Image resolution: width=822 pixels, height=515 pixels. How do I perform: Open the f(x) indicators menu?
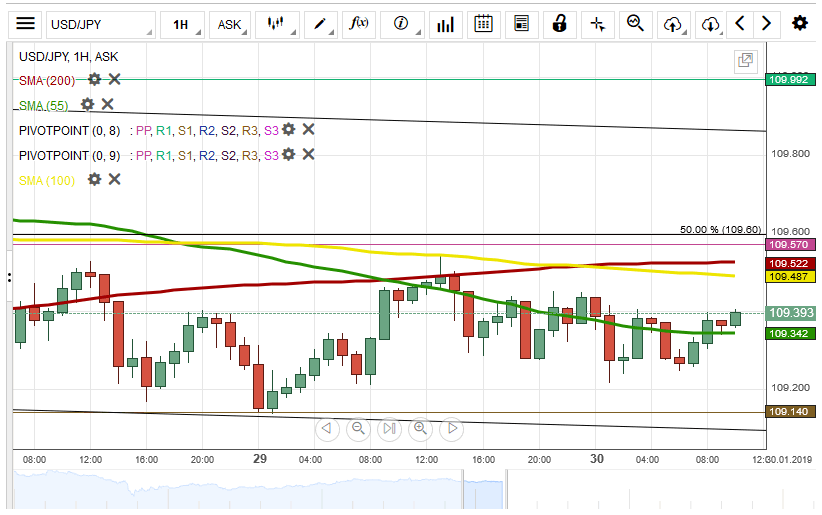coord(359,24)
